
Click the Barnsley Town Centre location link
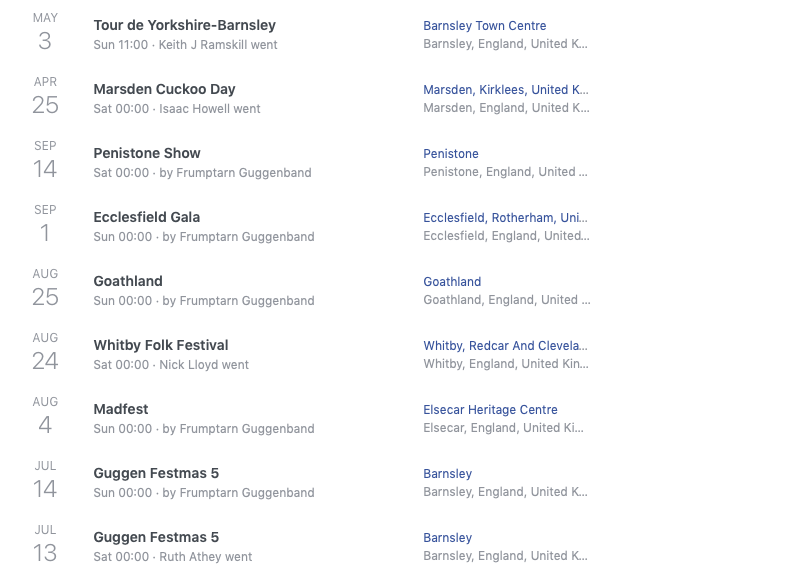coord(485,26)
